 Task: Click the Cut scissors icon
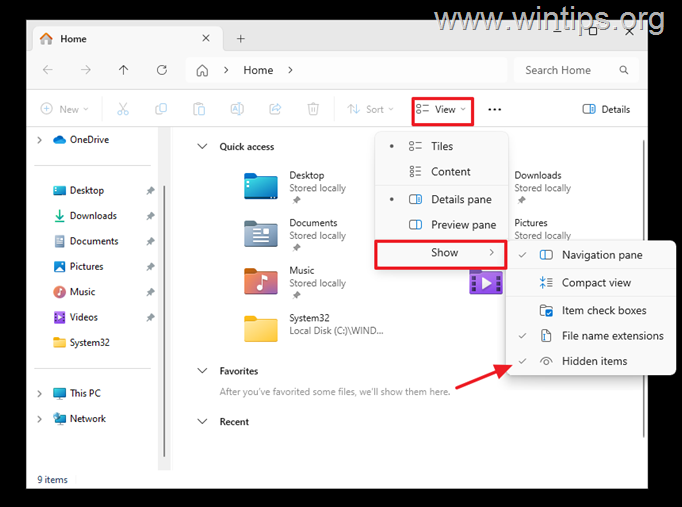(x=123, y=109)
